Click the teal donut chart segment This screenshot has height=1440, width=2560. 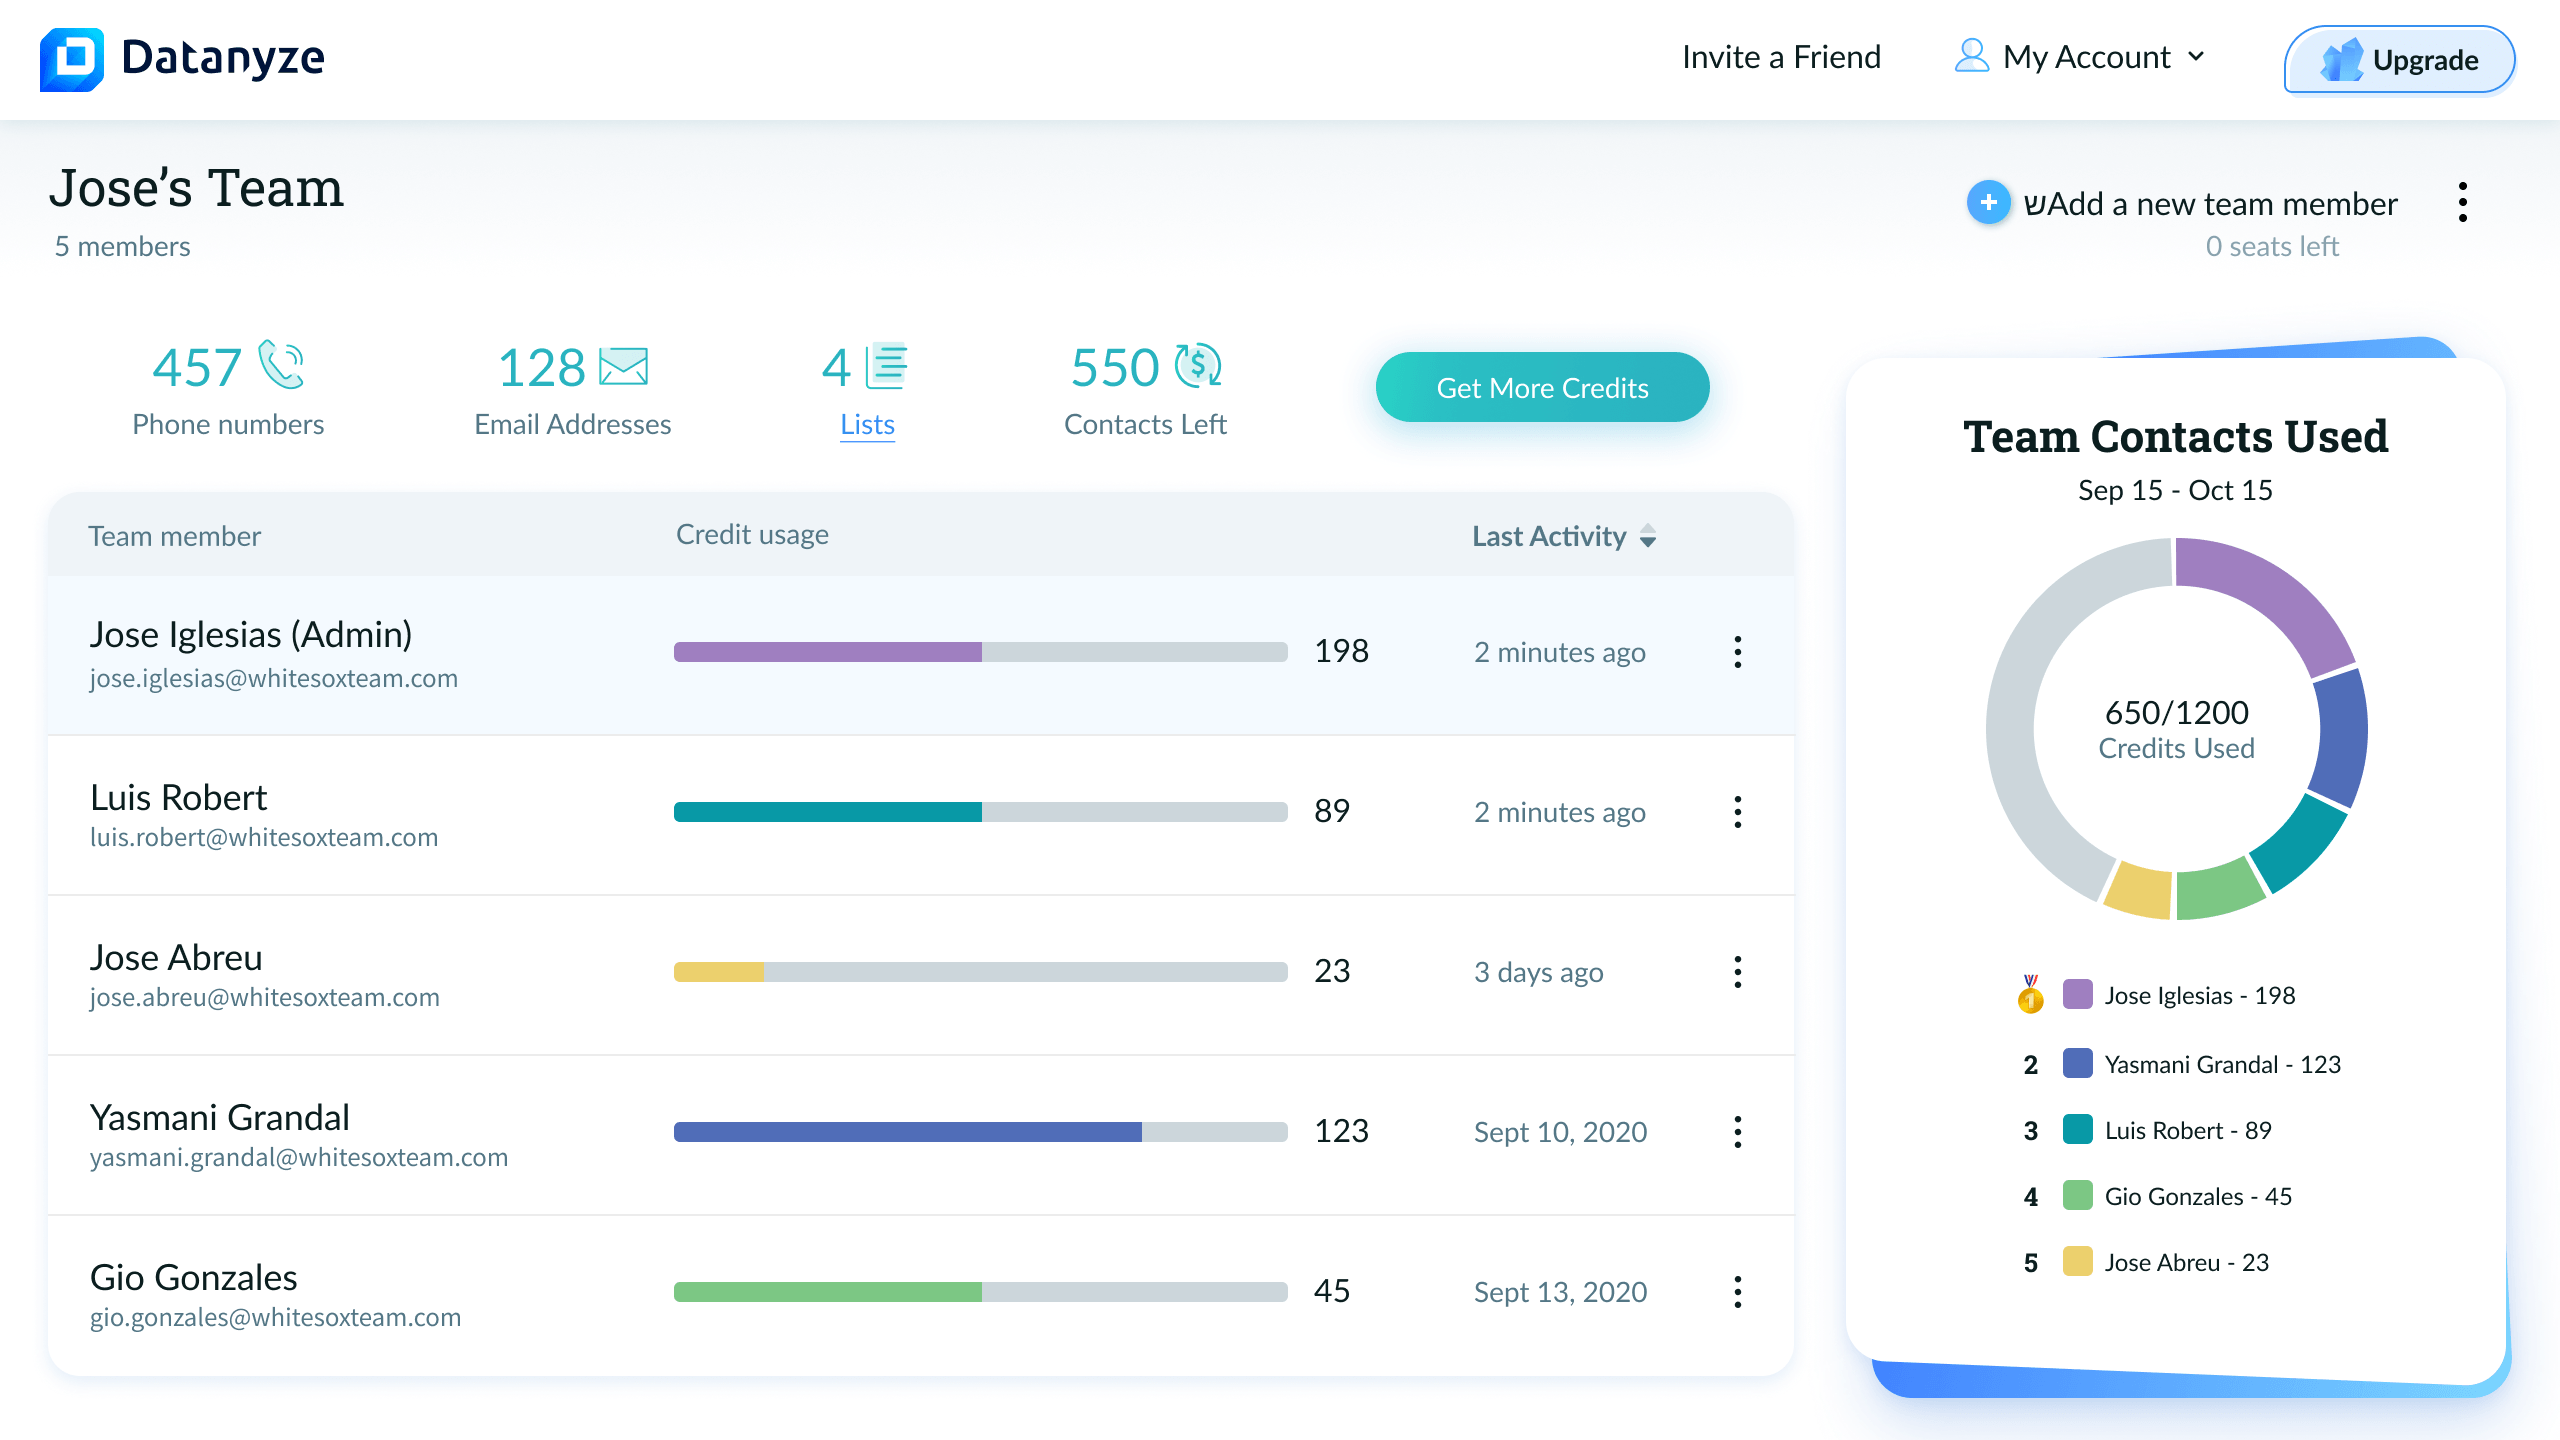tap(2302, 843)
